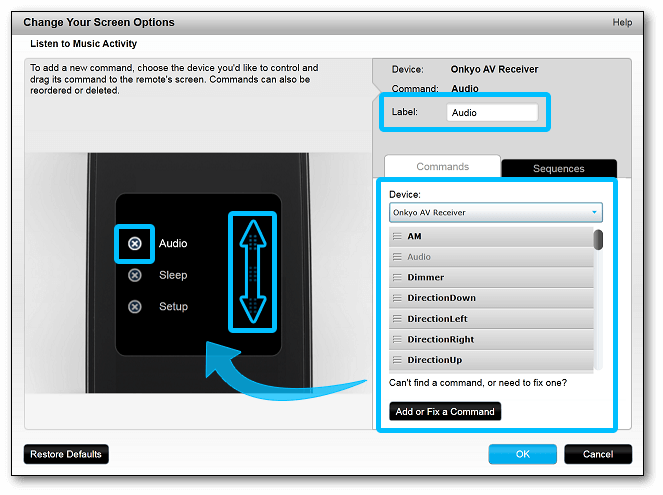Select the greyed Audio command row

[x=491, y=257]
